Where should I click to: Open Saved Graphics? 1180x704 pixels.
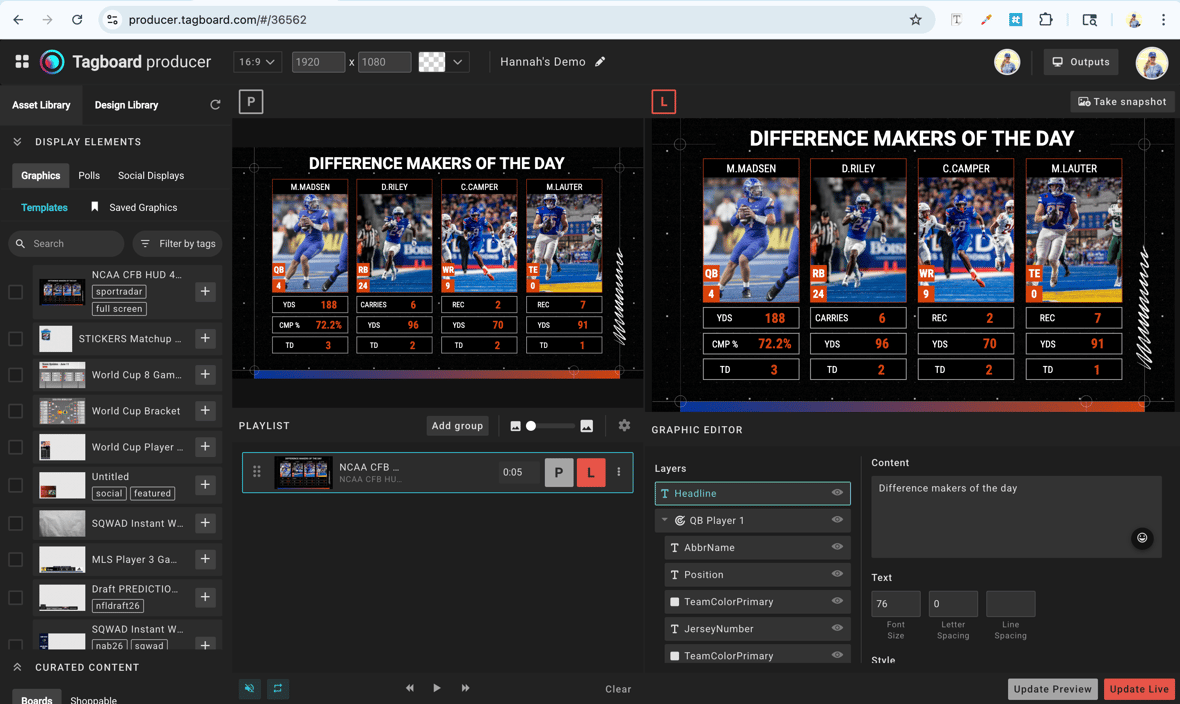point(135,207)
